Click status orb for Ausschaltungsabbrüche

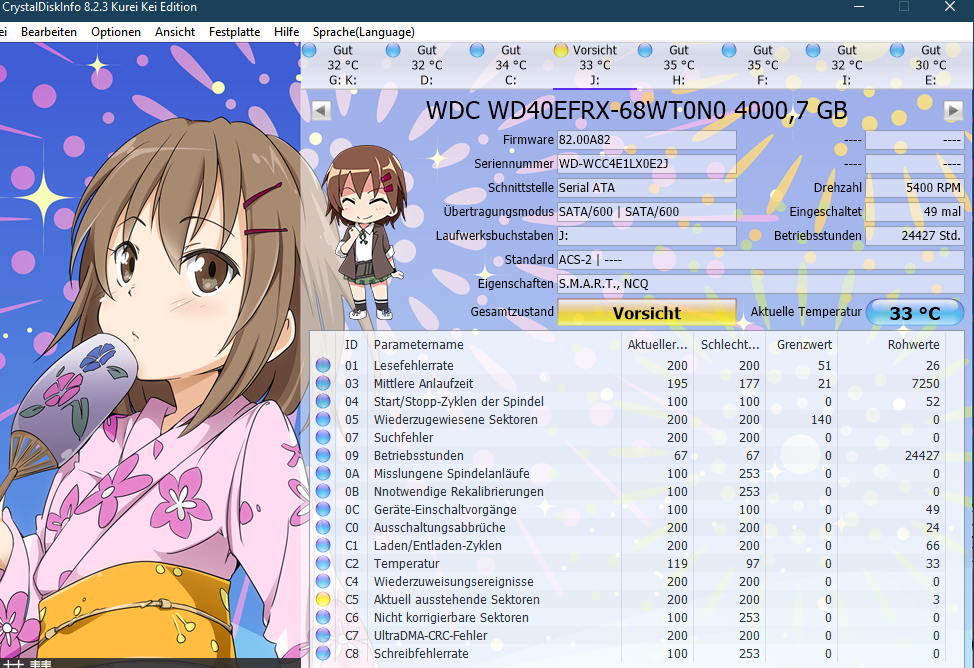(x=323, y=528)
